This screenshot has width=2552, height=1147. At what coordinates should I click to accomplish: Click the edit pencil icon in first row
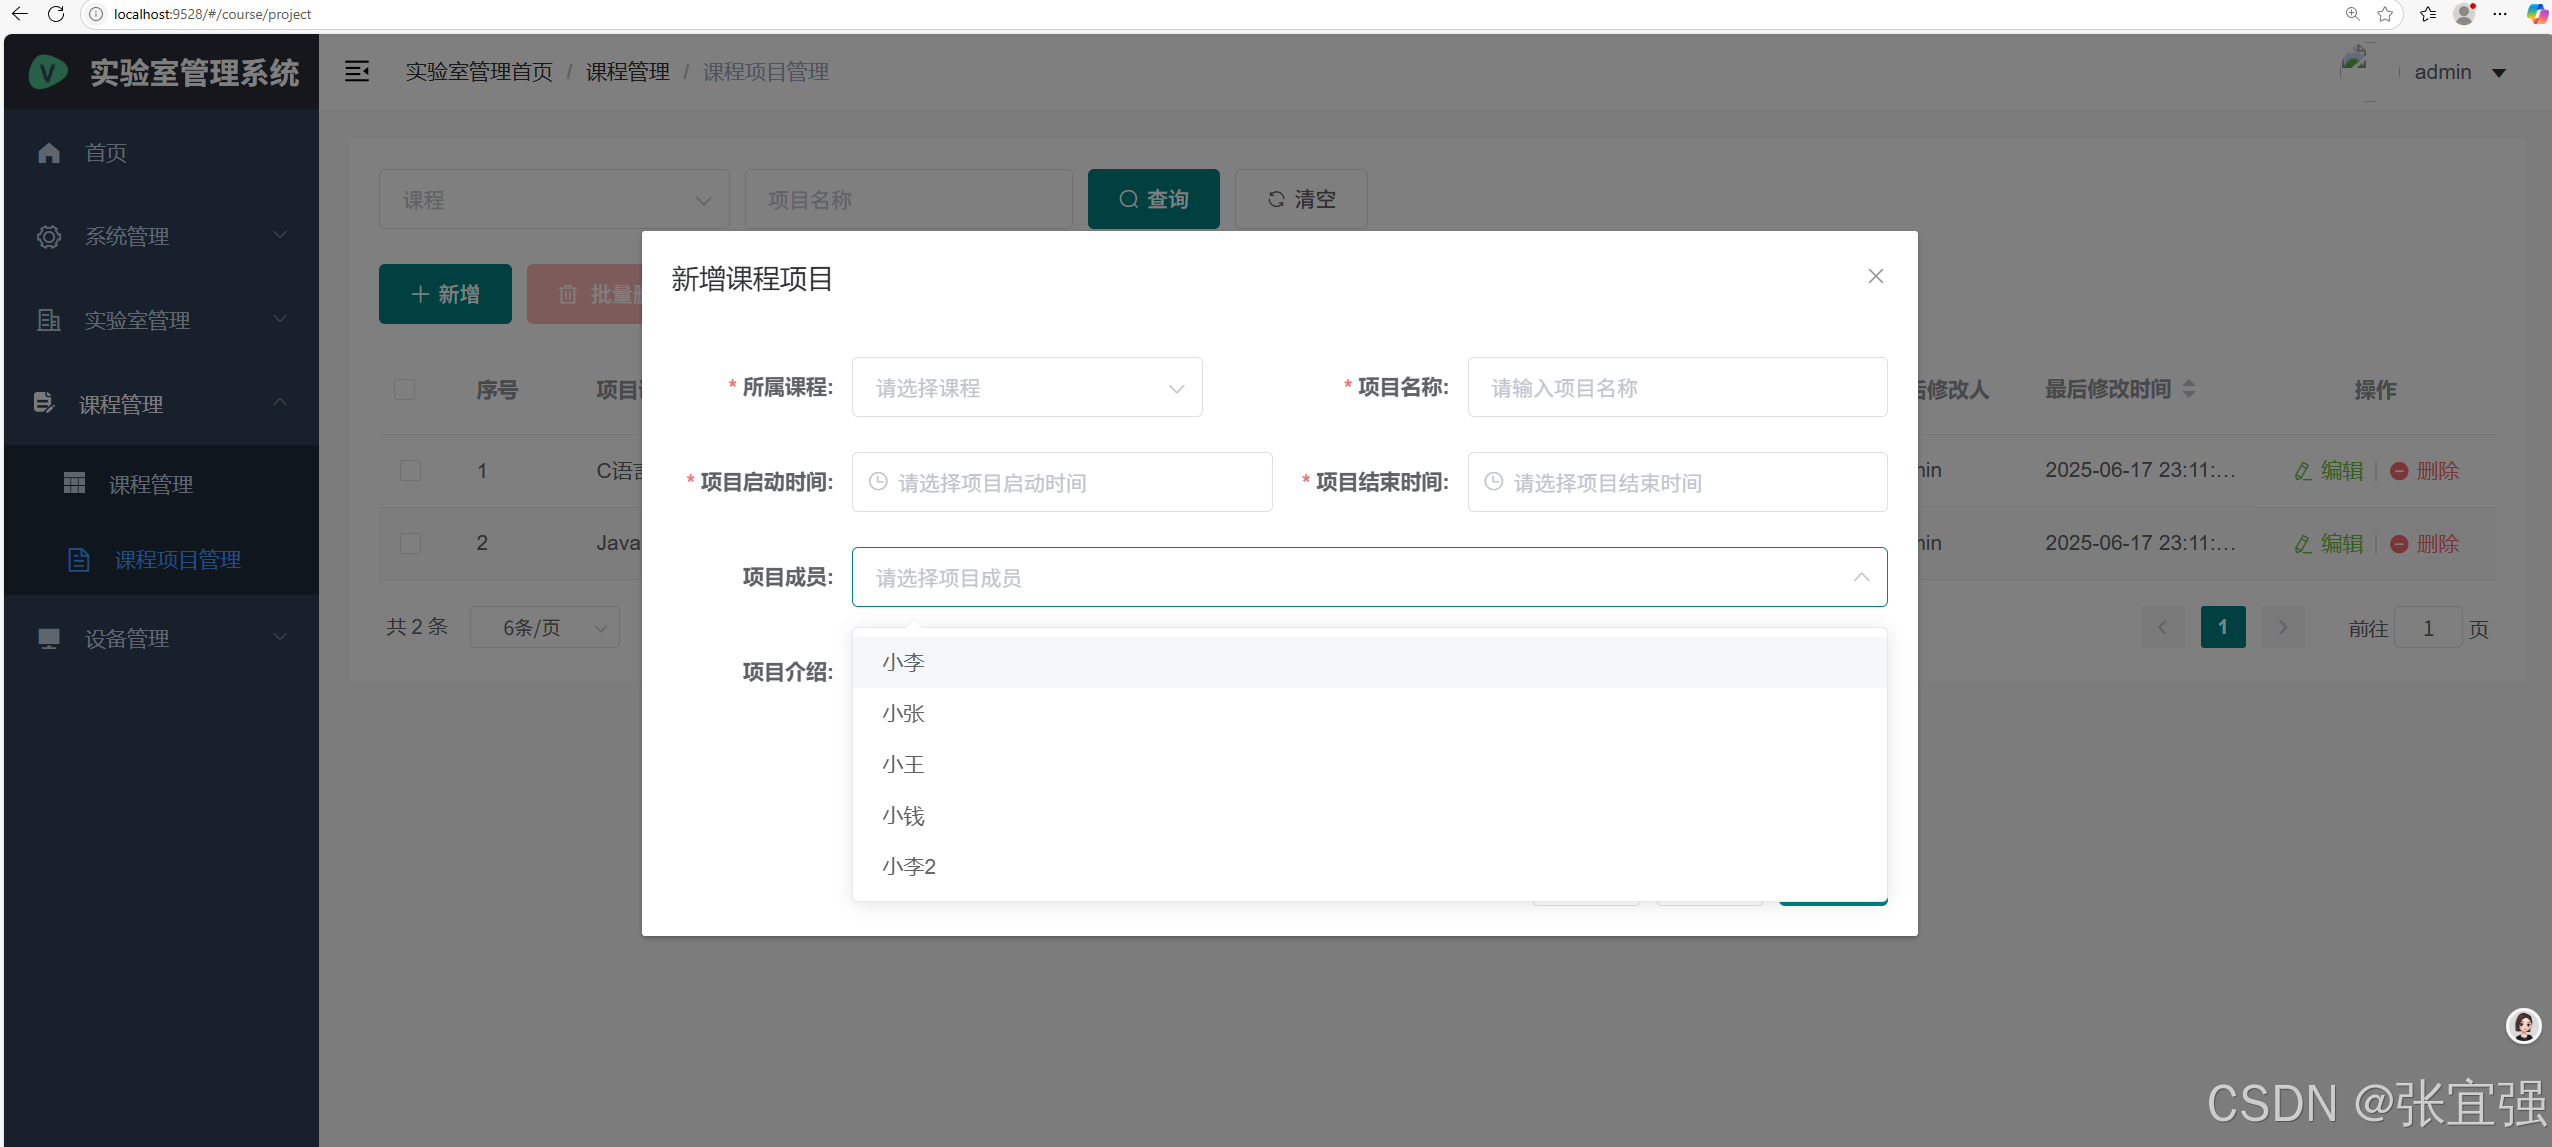point(2303,471)
